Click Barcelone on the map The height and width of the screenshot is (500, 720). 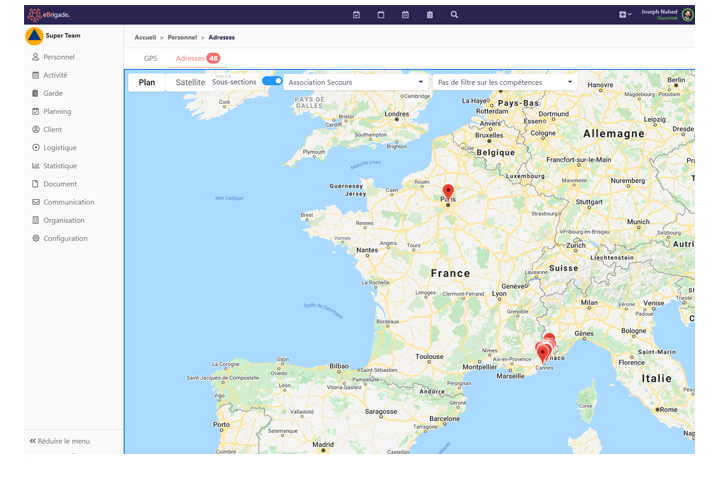coord(444,419)
